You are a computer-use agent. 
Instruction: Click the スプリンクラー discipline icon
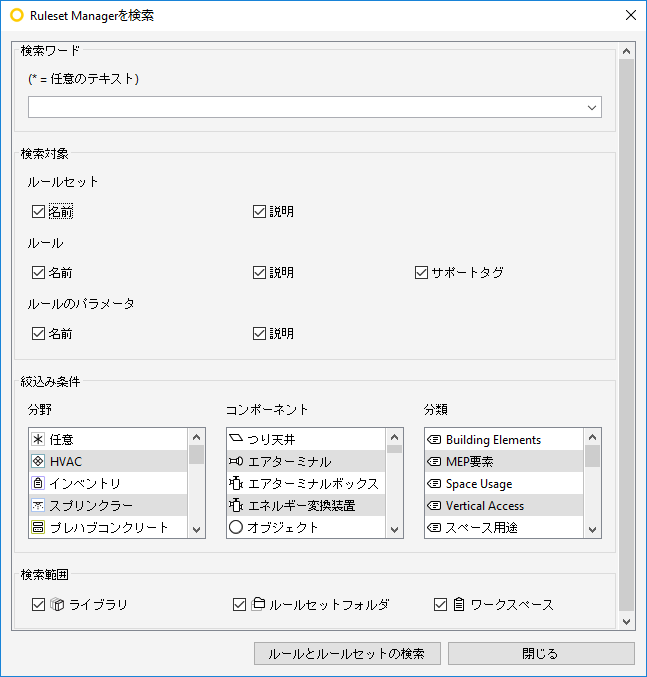[38, 505]
